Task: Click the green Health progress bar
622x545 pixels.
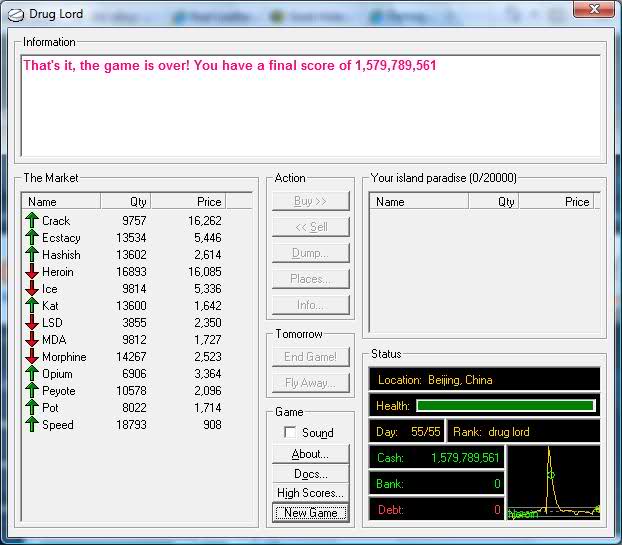Action: tap(505, 406)
